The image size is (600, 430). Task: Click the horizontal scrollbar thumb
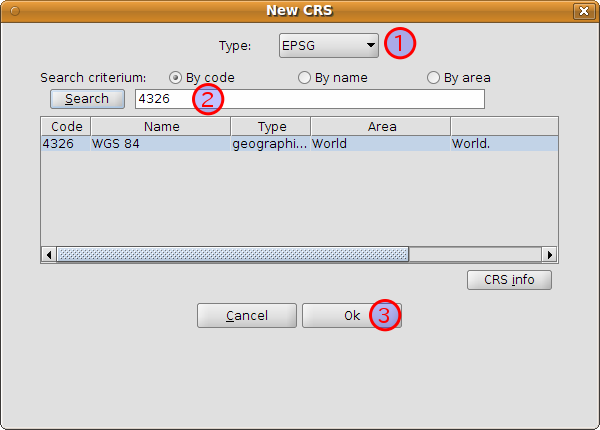coord(232,255)
